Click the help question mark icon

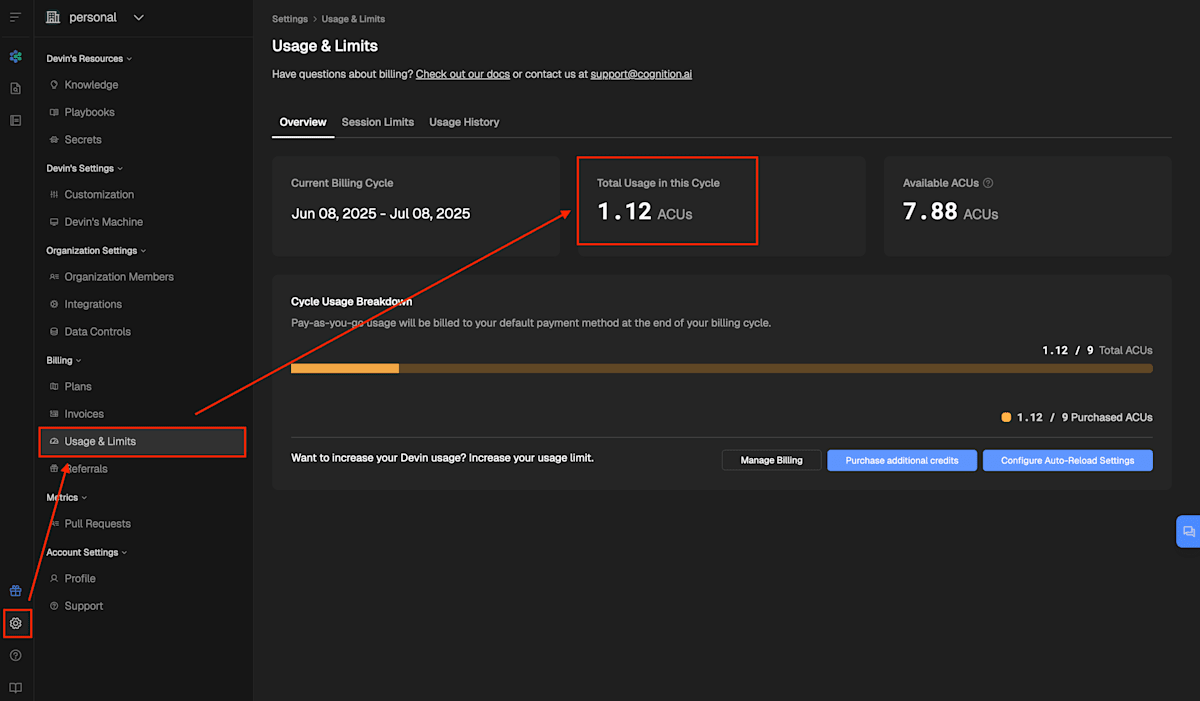tap(15, 656)
